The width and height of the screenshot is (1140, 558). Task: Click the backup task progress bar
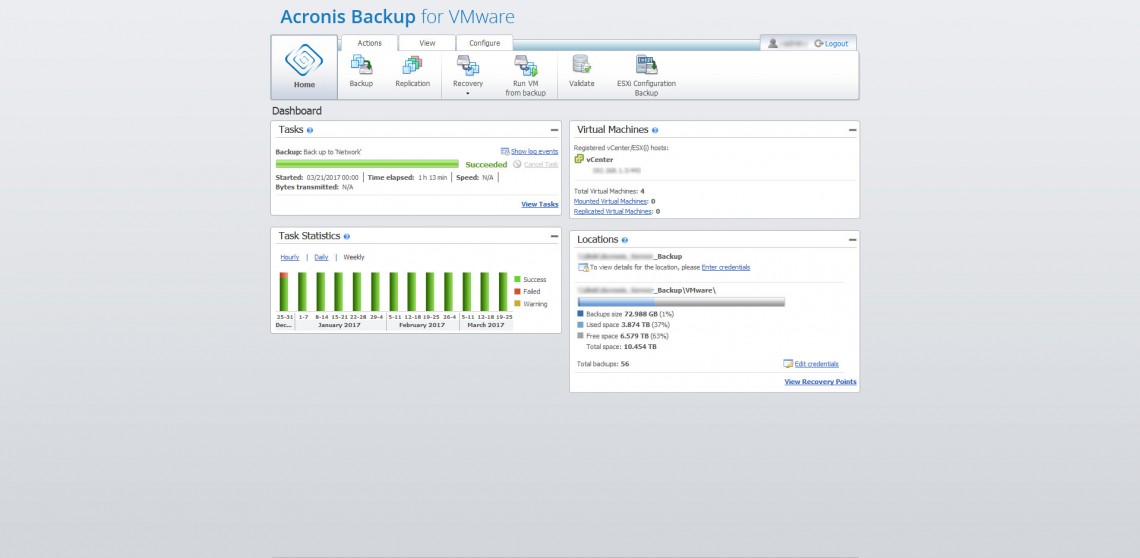pos(367,164)
